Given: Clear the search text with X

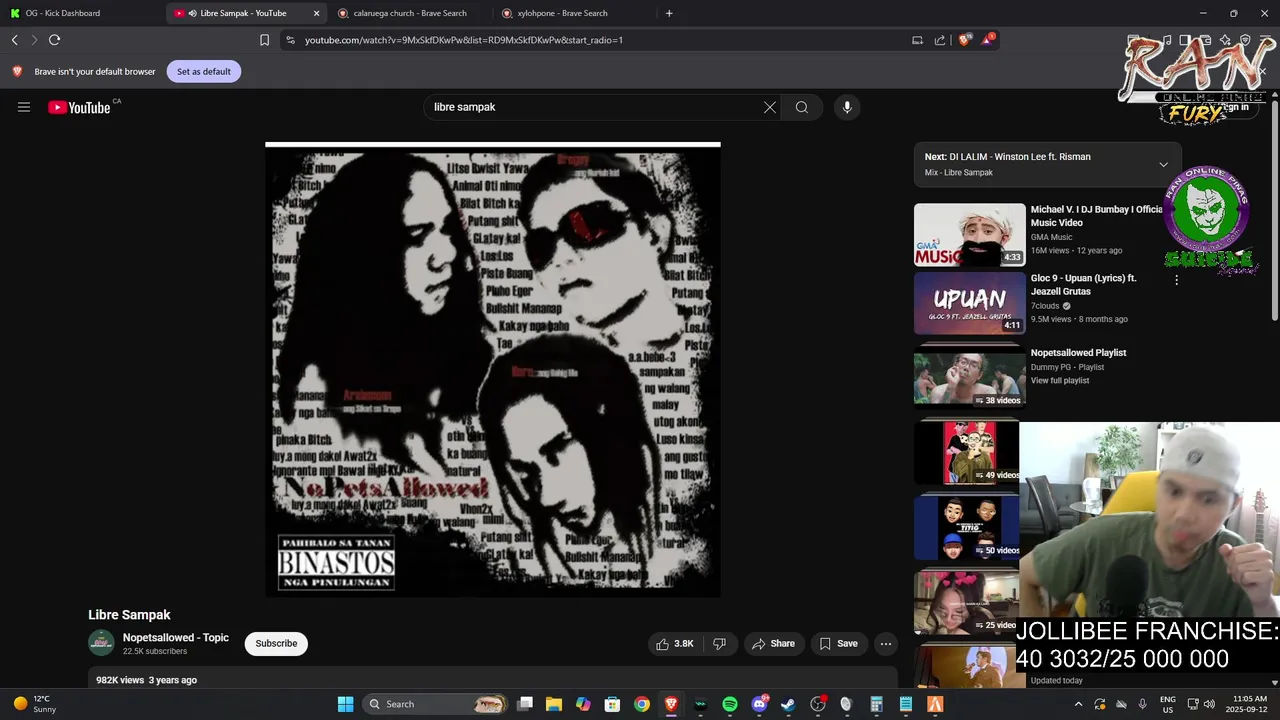Looking at the screenshot, I should point(770,107).
